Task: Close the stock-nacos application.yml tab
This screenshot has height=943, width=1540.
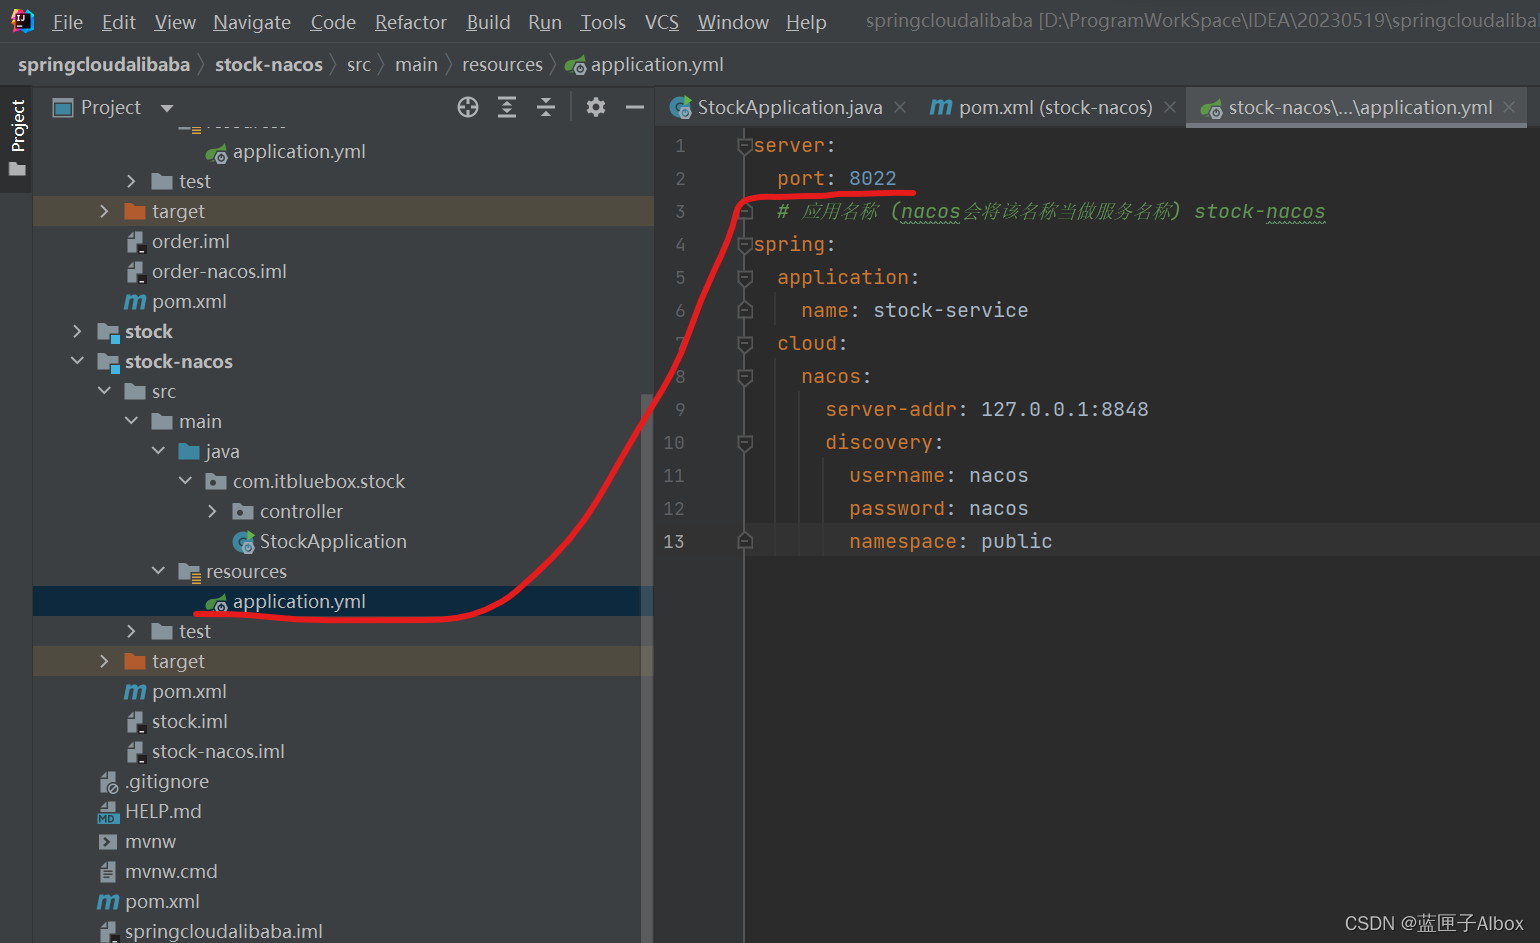Action: [1509, 107]
